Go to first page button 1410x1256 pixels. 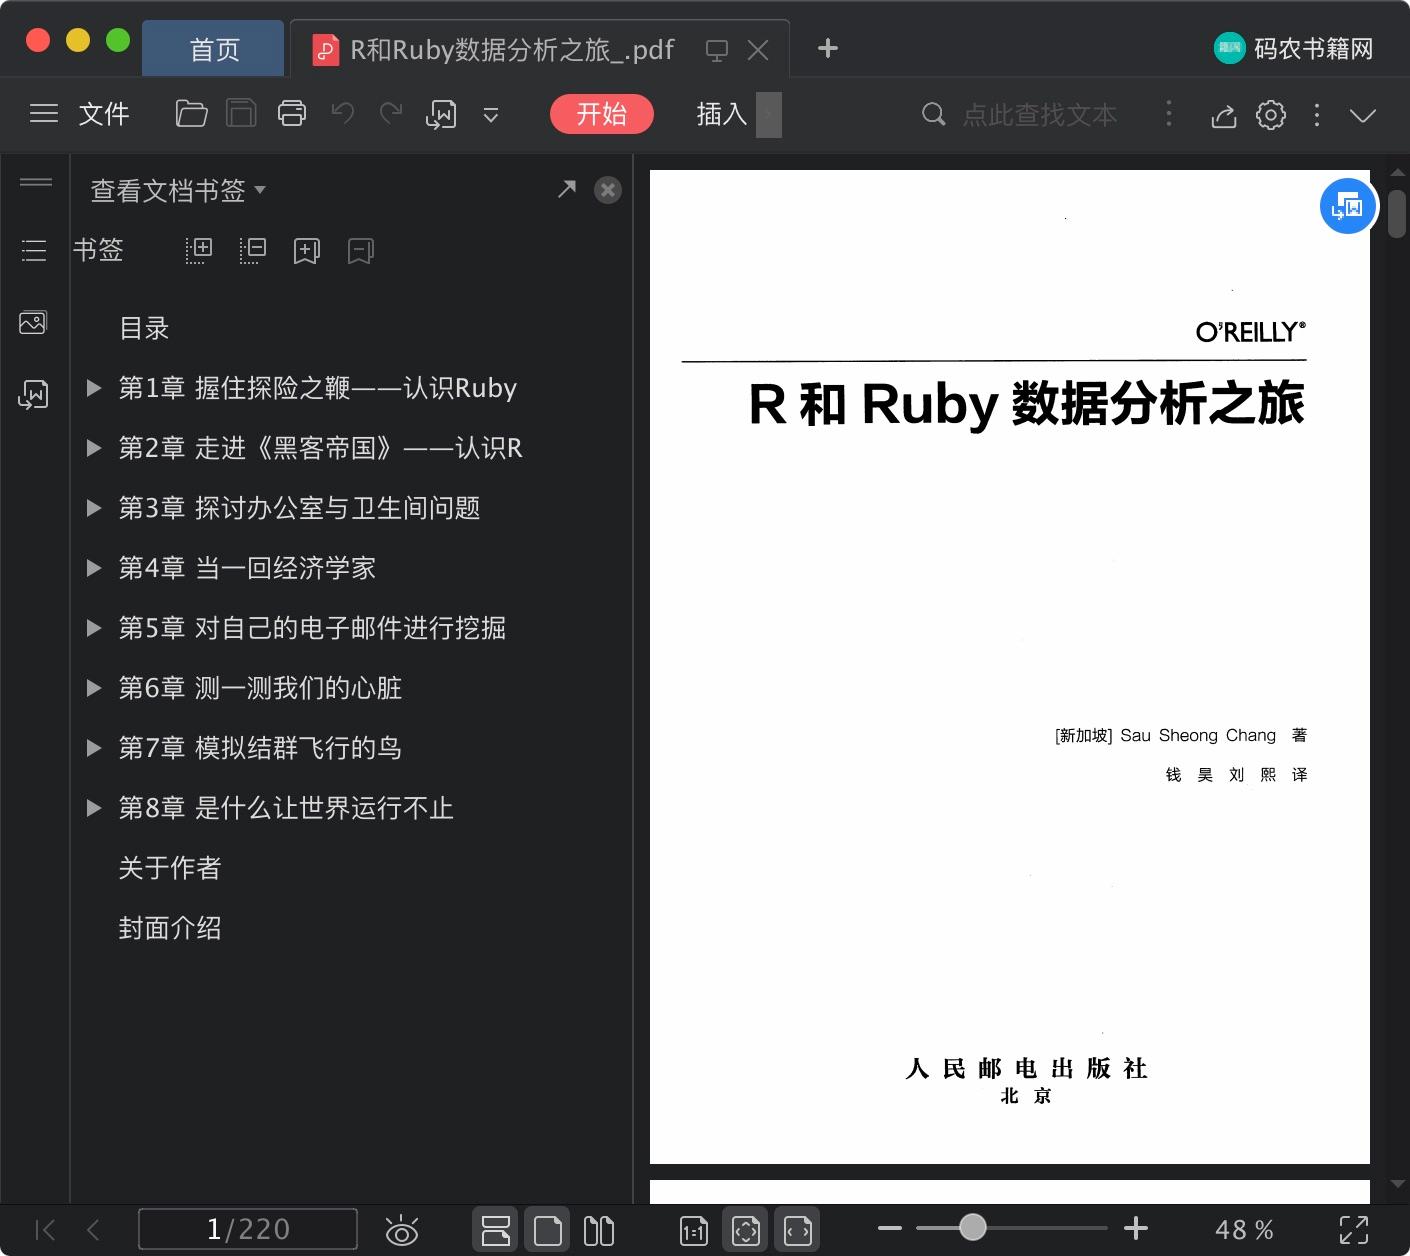click(x=45, y=1230)
